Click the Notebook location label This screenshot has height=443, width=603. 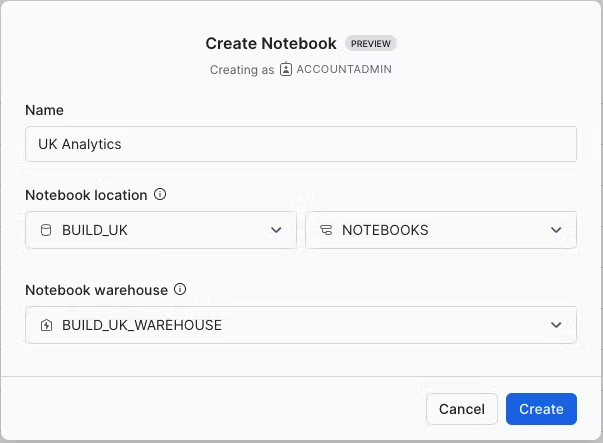click(86, 195)
